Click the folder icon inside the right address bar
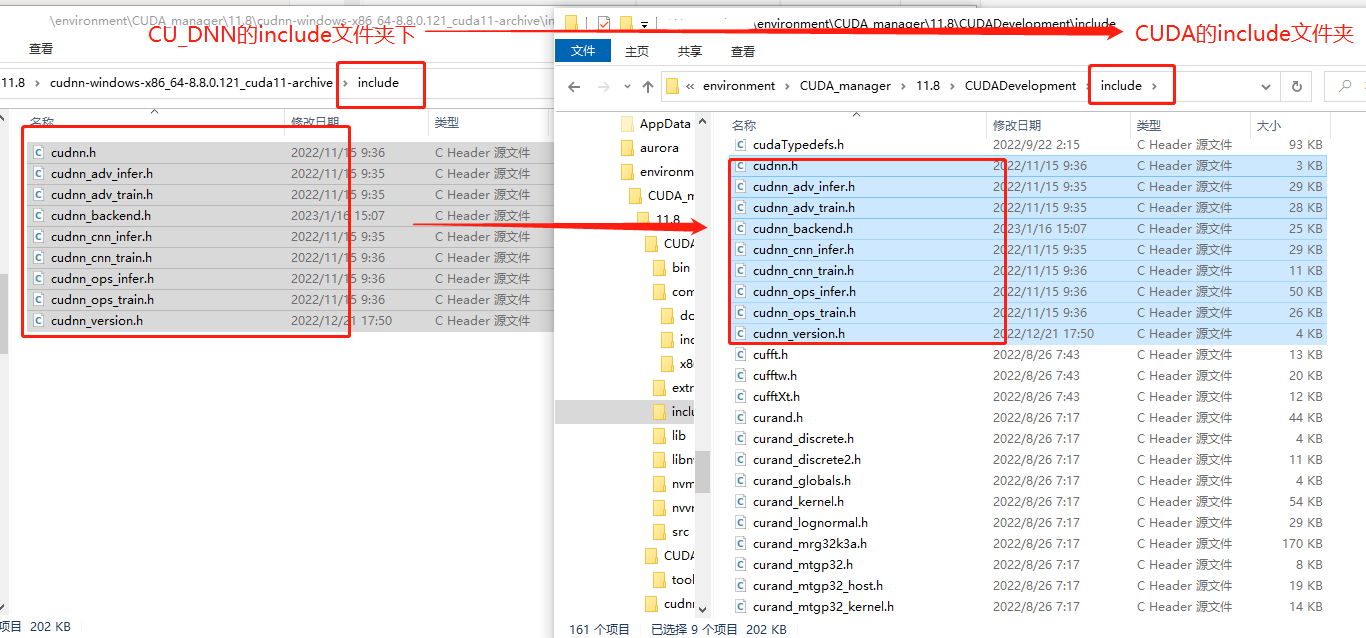Viewport: 1366px width, 638px height. (x=672, y=86)
